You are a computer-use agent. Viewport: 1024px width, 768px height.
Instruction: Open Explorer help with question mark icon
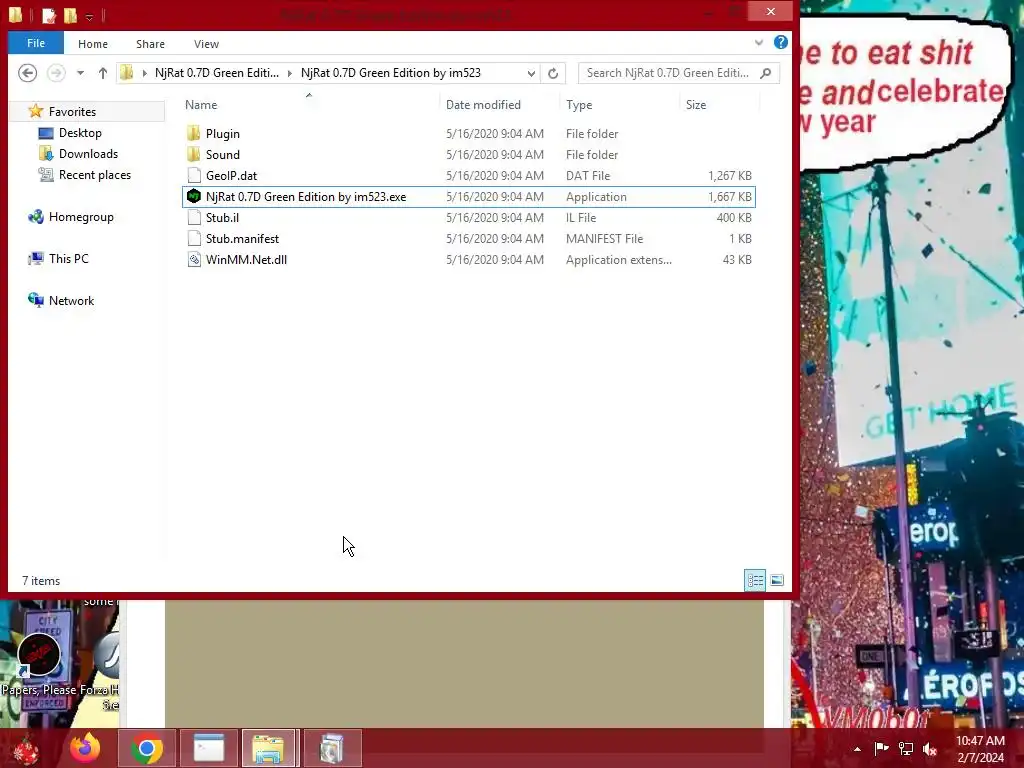click(780, 42)
